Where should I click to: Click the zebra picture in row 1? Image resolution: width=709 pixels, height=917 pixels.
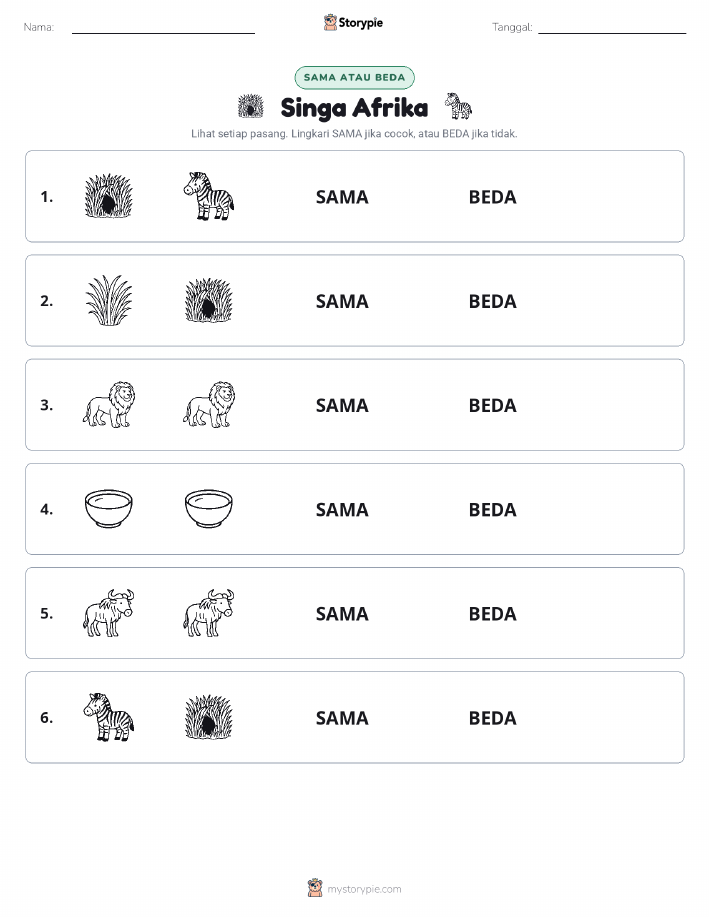pos(209,196)
